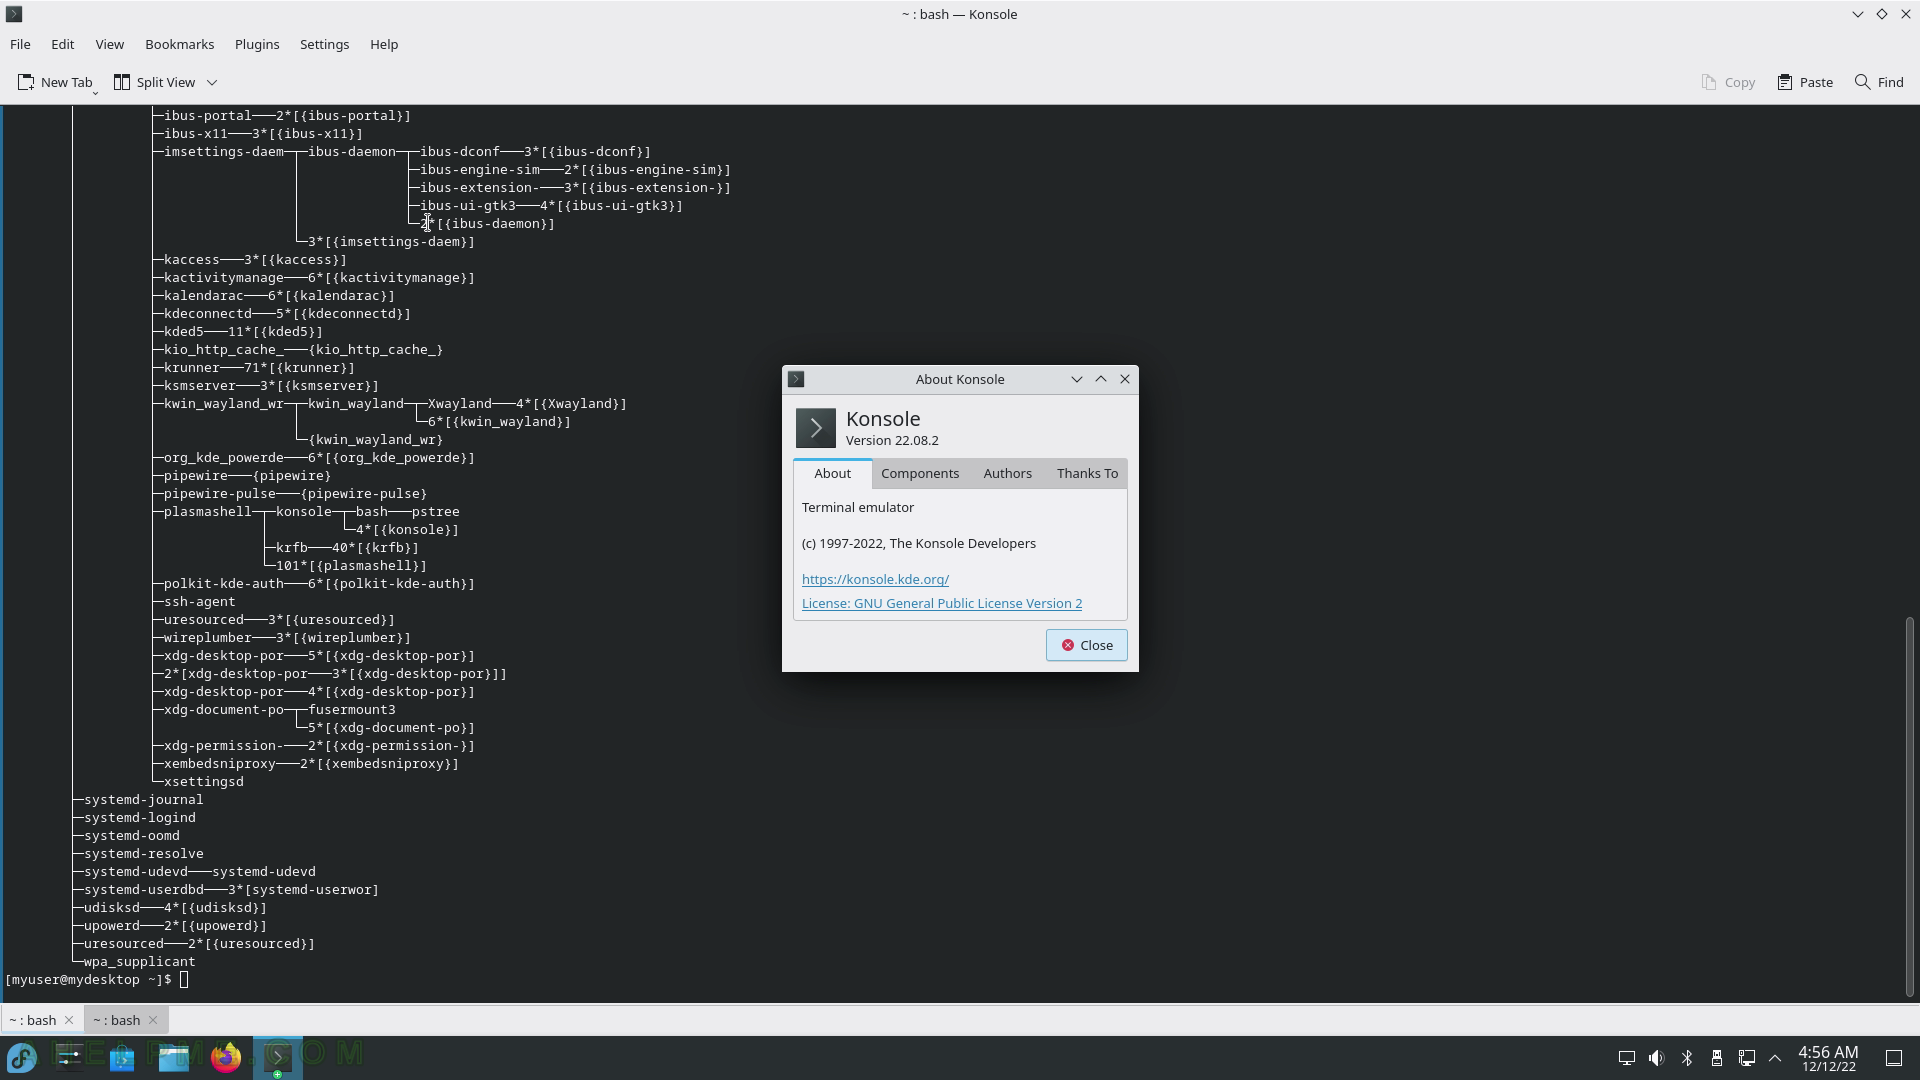Click the Find toolbar button
This screenshot has width=1920, height=1080.
pyautogui.click(x=1879, y=82)
